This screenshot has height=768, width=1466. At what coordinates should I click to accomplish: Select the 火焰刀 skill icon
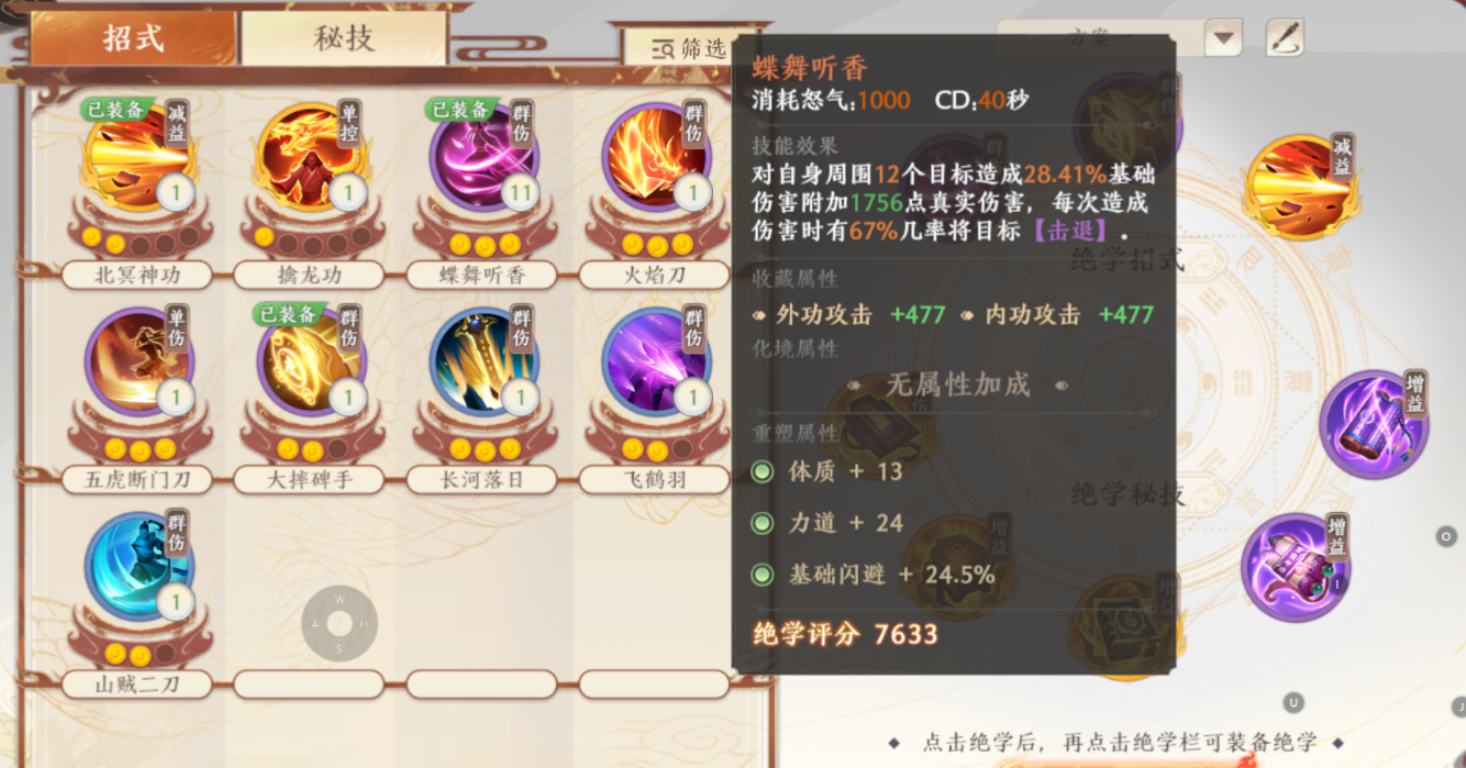click(656, 158)
